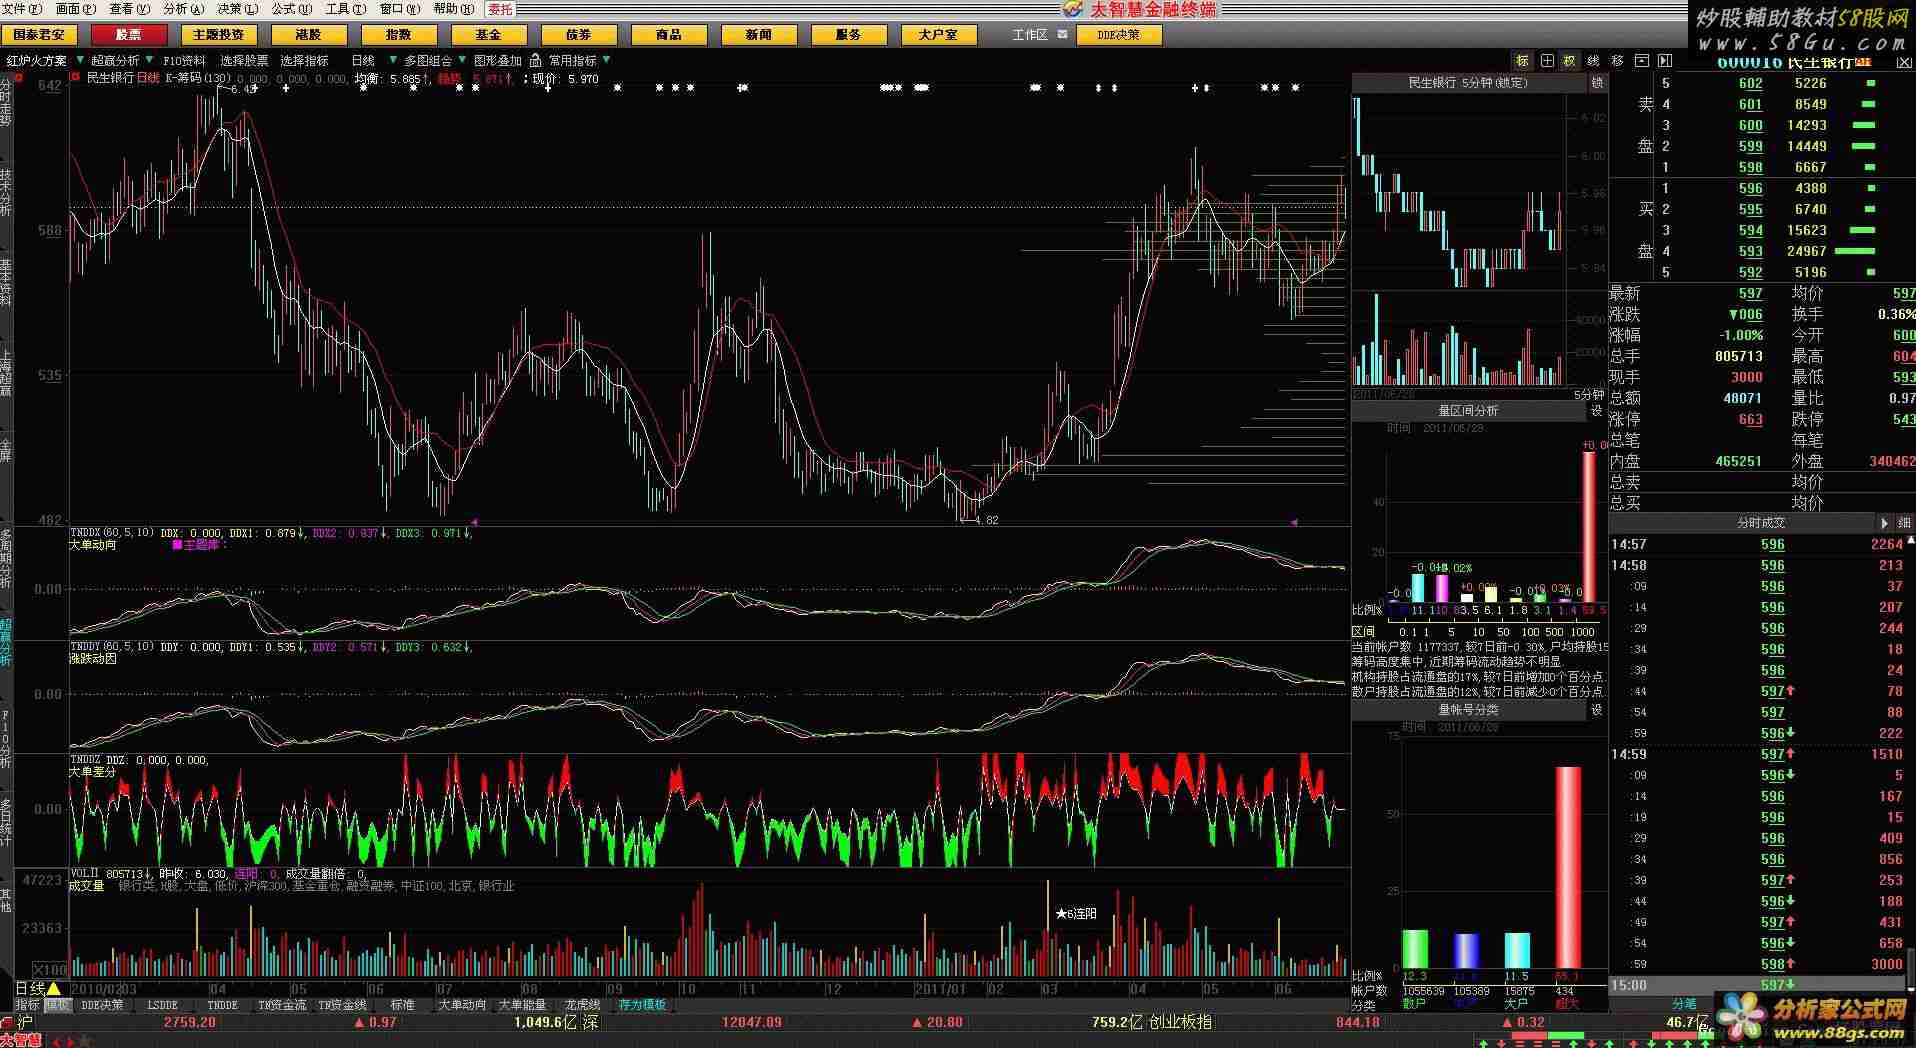Image resolution: width=1916 pixels, height=1048 pixels.
Task: Toggle the 标 marker icon
Action: pyautogui.click(x=1522, y=61)
